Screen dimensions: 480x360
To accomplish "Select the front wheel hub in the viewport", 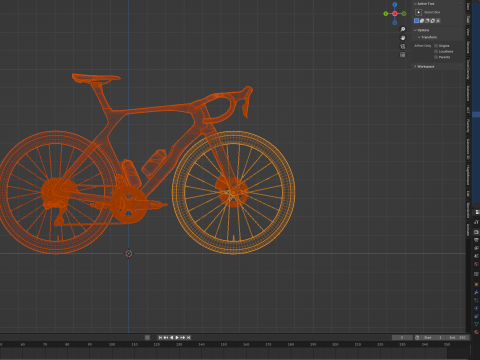I will pyautogui.click(x=233, y=192).
